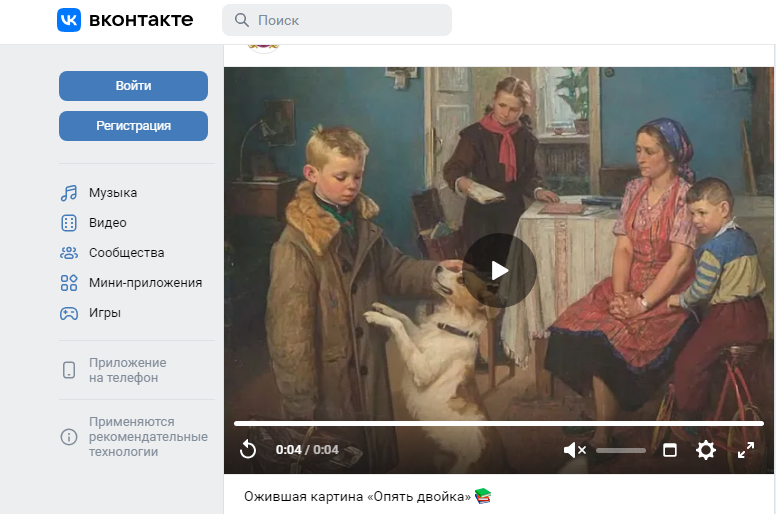Click the music note icon in sidebar
The image size is (776, 514).
[x=69, y=193]
